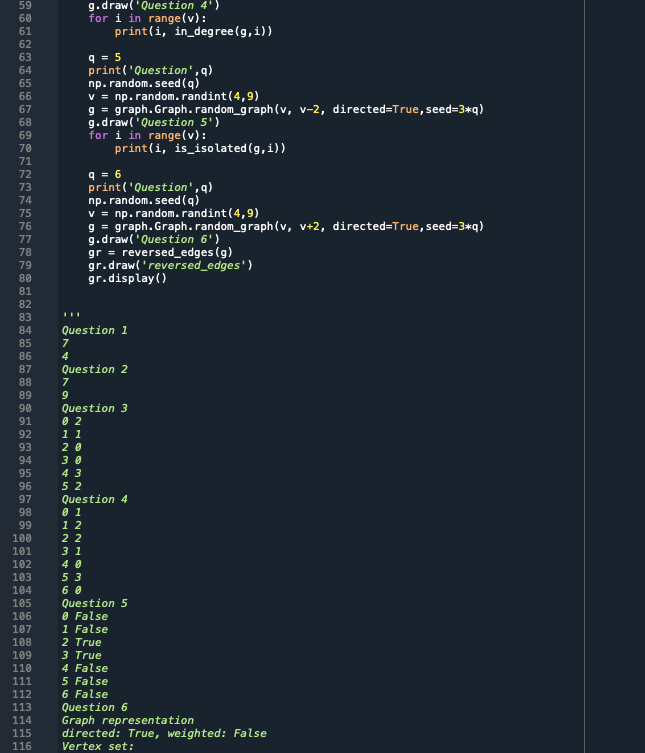Click the gr.display() call

point(127,279)
